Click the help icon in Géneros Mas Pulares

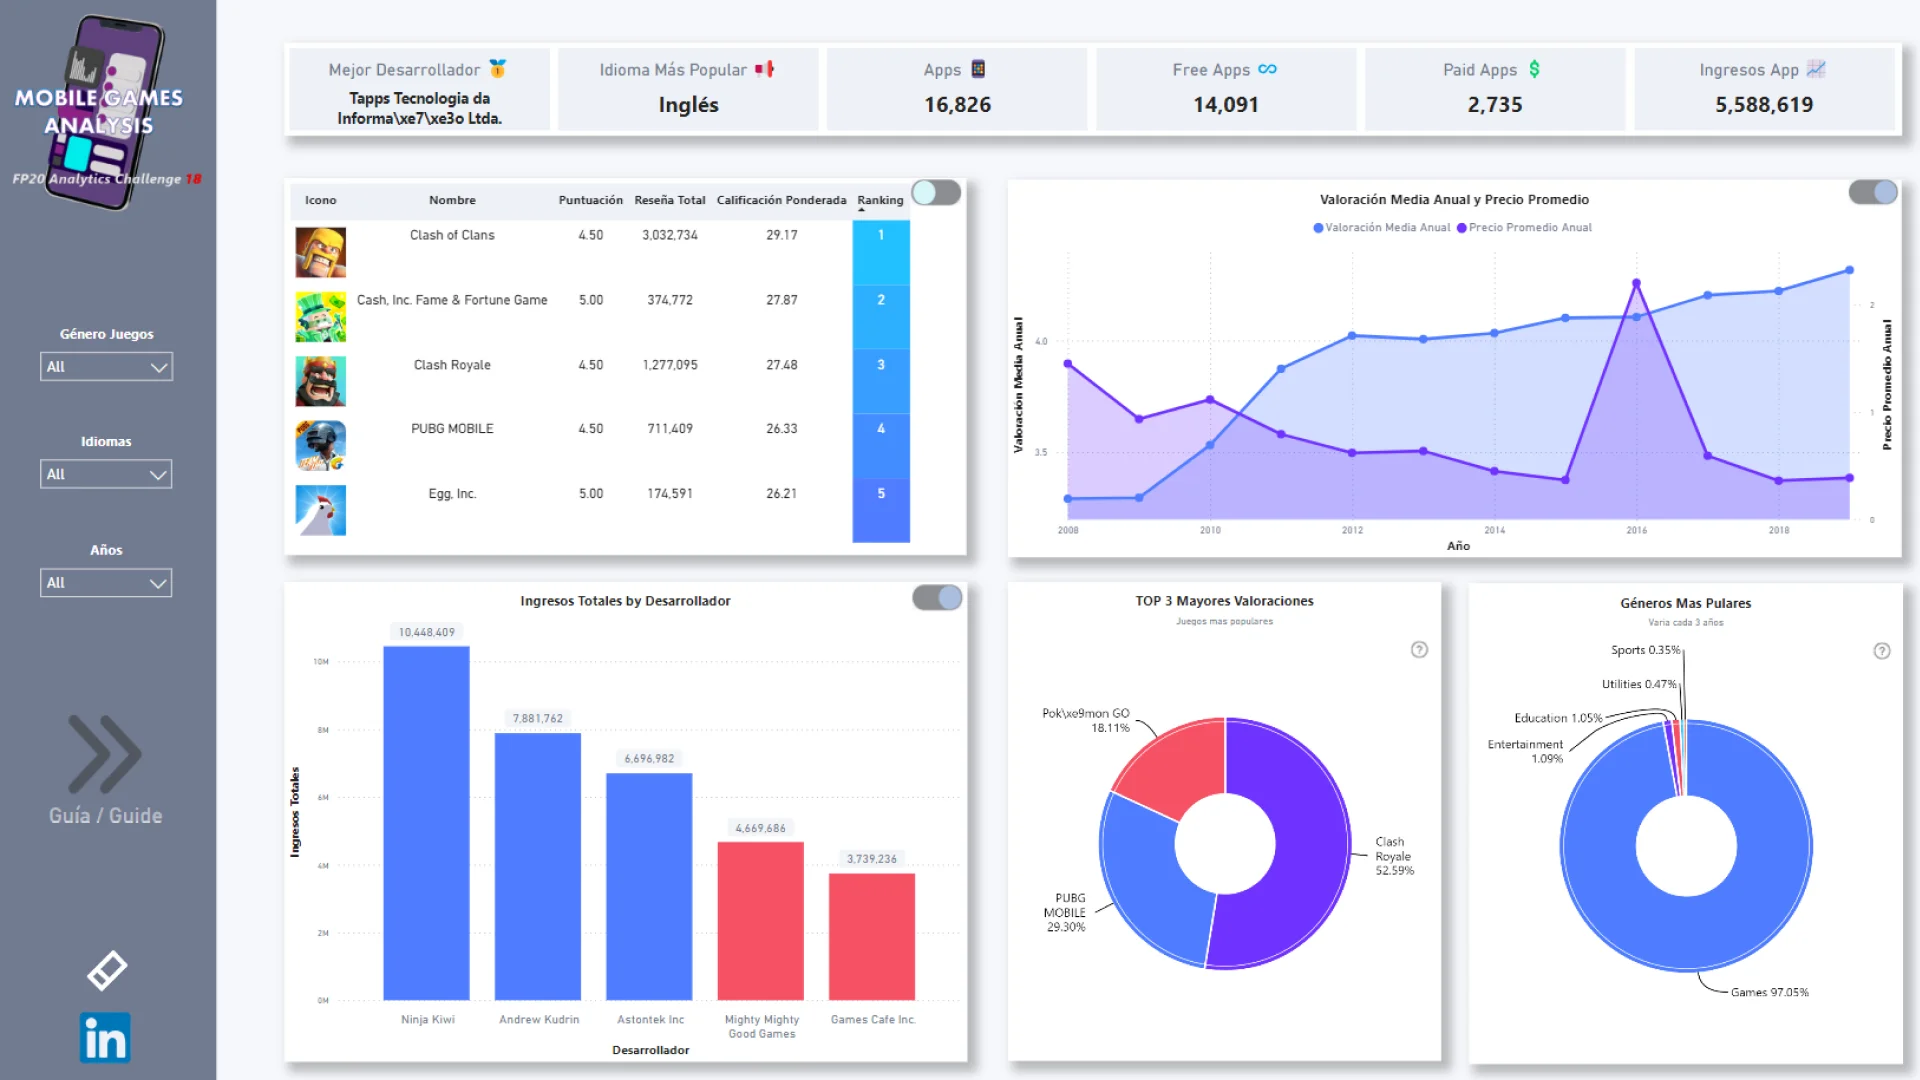coord(1881,651)
